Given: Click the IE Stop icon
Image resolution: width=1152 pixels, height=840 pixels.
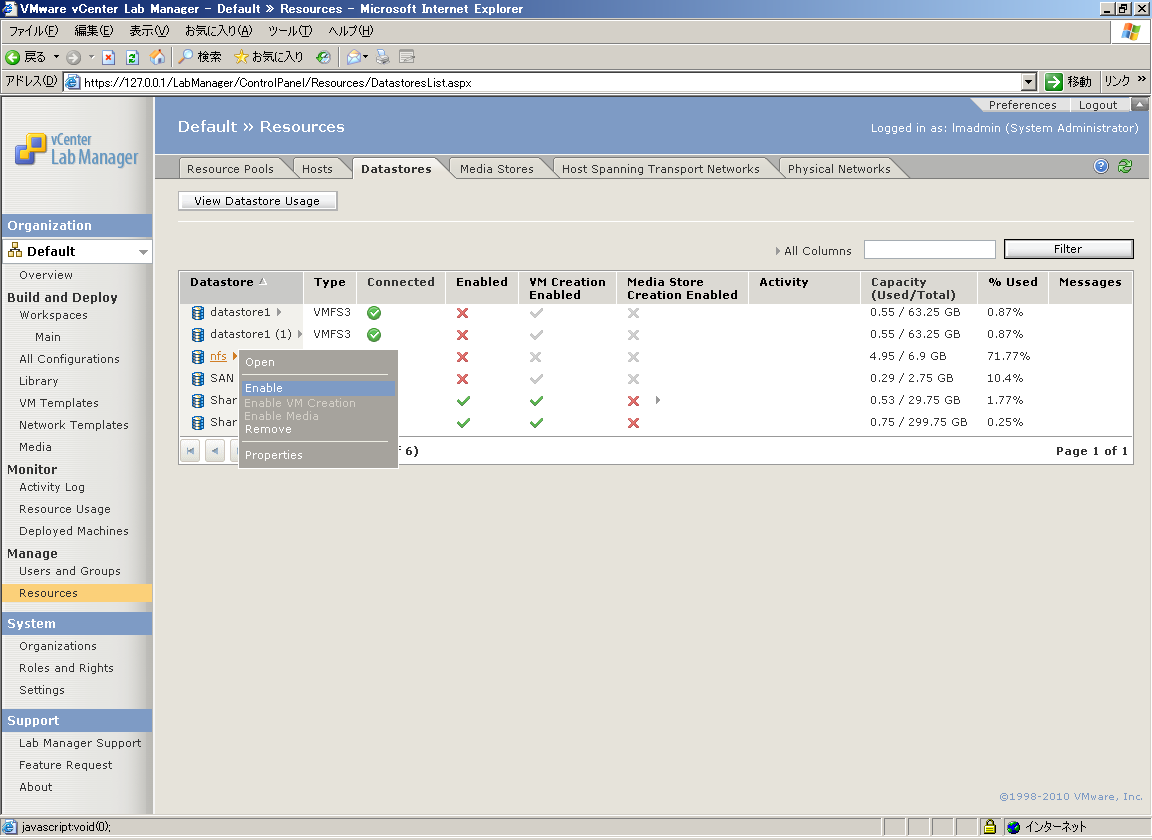Looking at the screenshot, I should [108, 57].
